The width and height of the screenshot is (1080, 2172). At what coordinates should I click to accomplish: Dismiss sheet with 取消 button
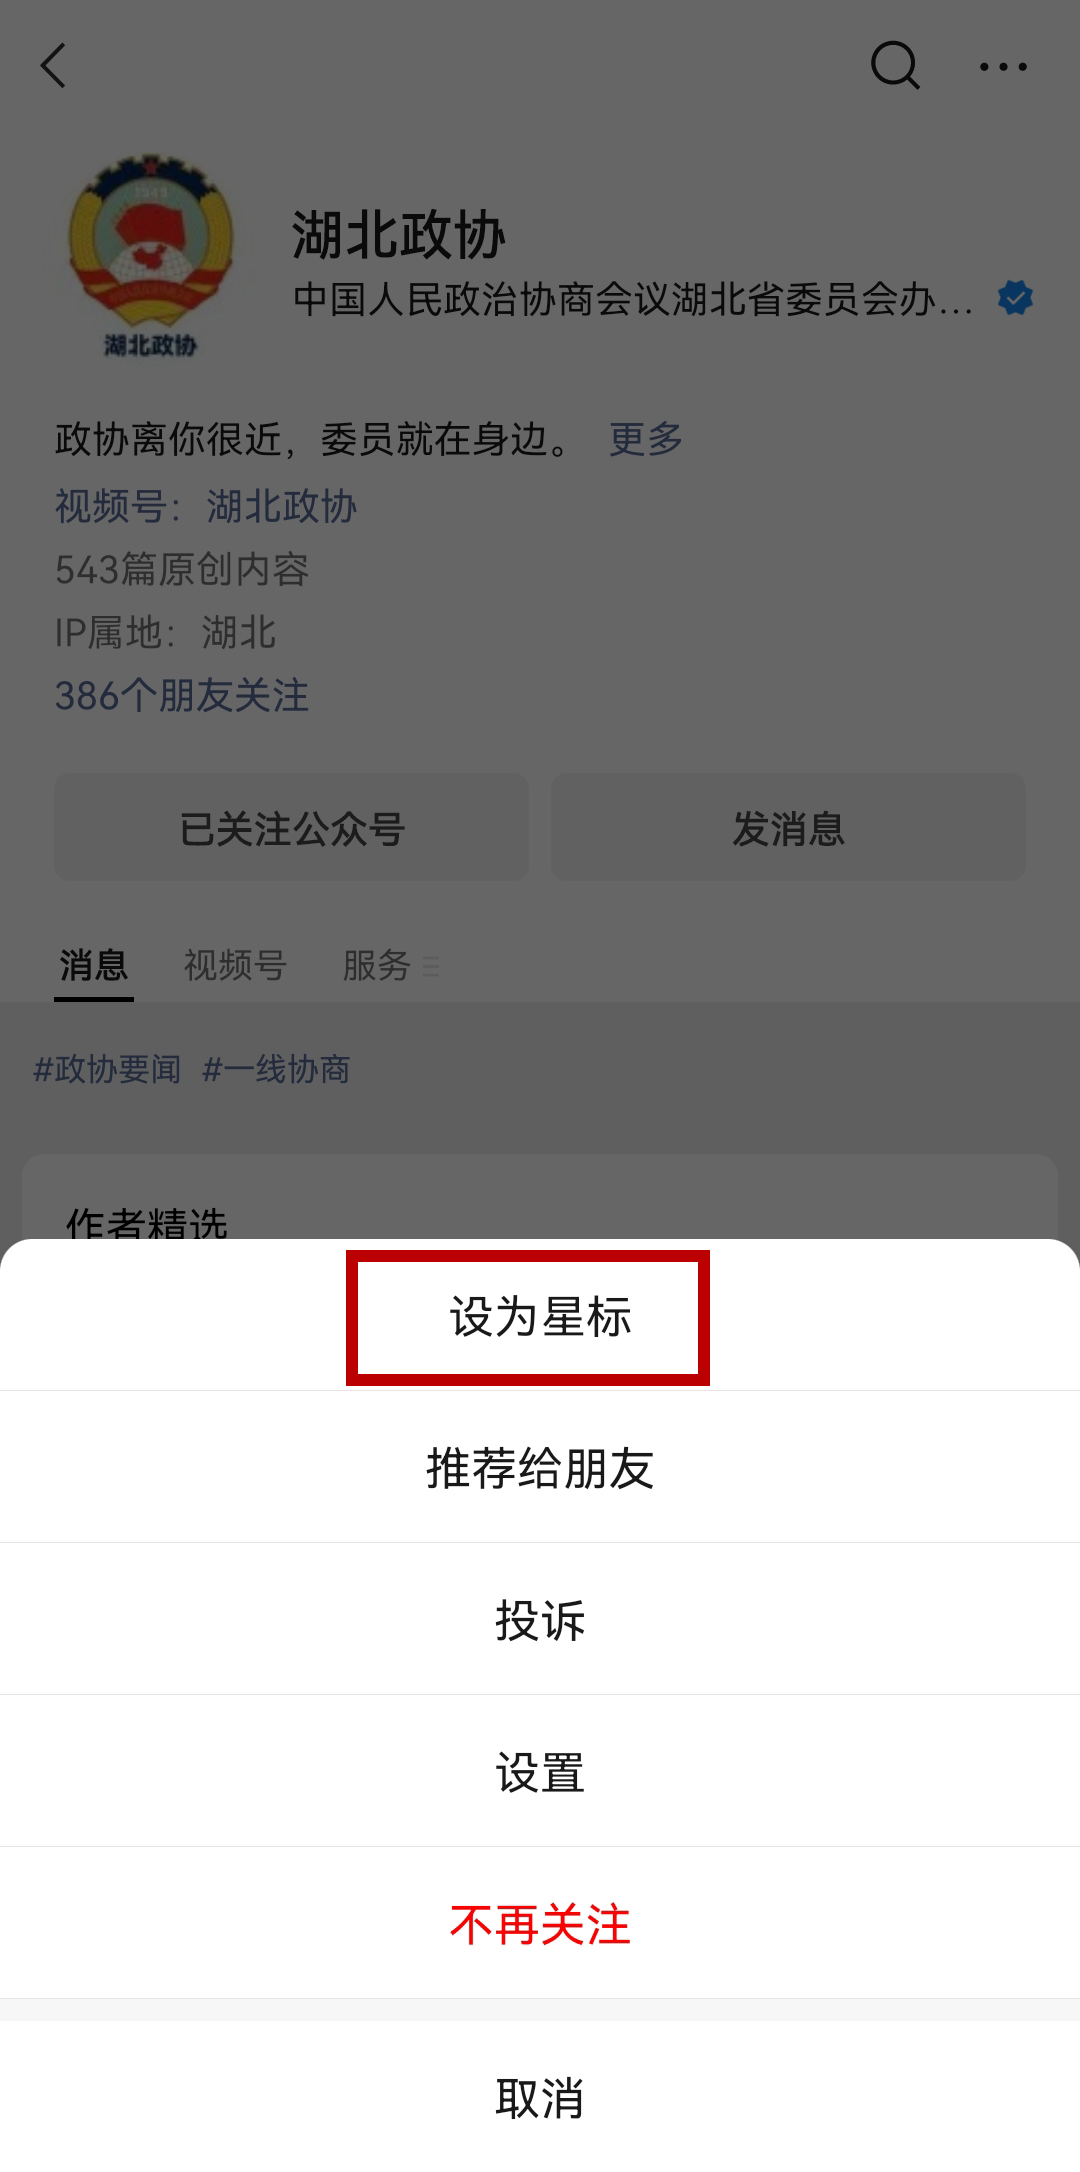[x=540, y=2097]
